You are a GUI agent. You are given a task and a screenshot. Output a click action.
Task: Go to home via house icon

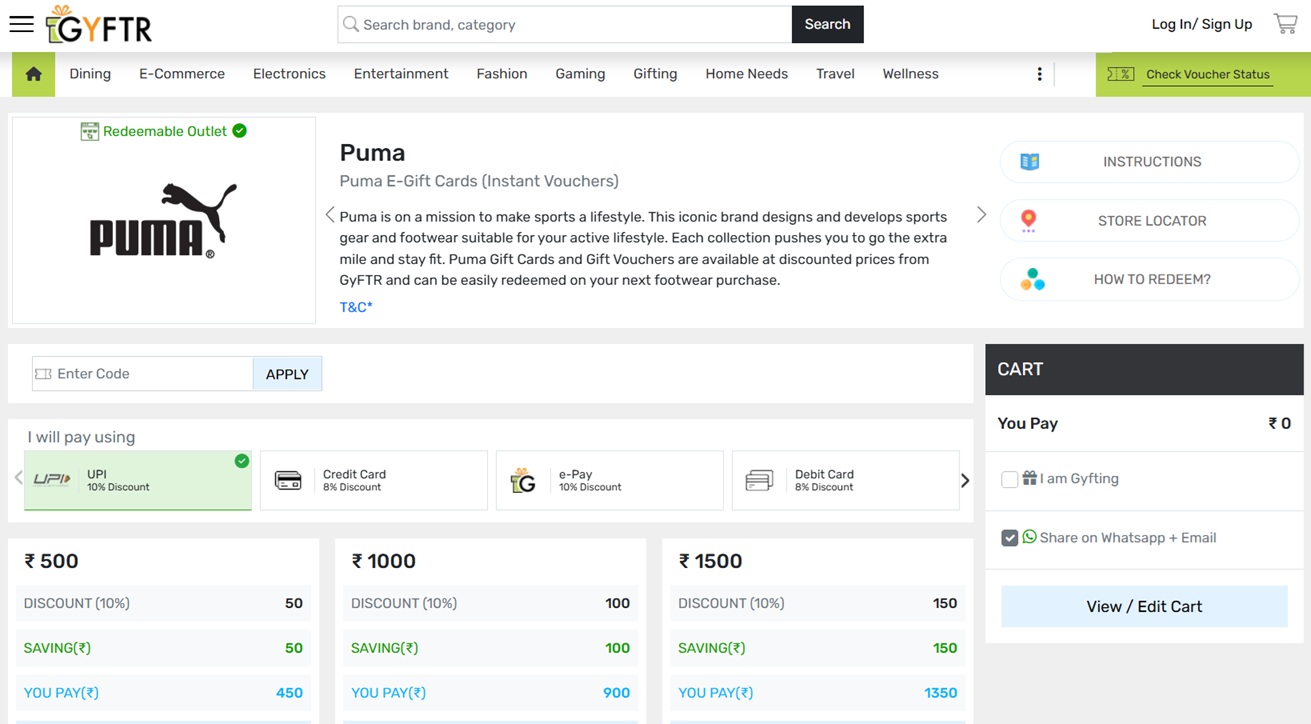tap(34, 74)
